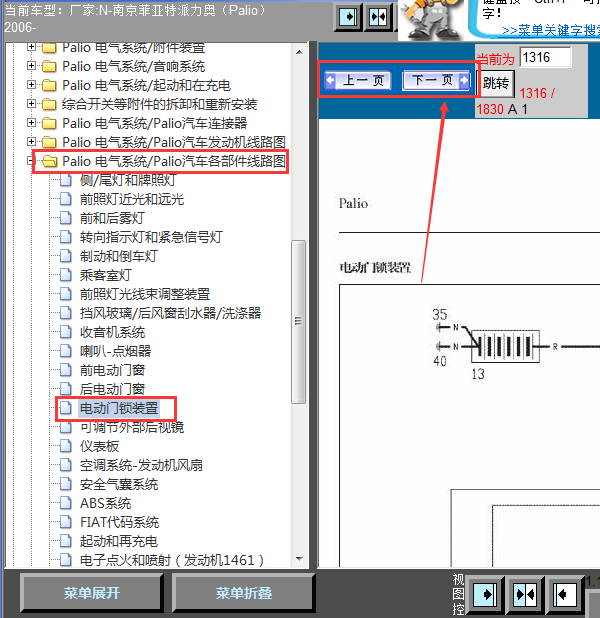Click the mechanic mascot image

(x=432, y=19)
